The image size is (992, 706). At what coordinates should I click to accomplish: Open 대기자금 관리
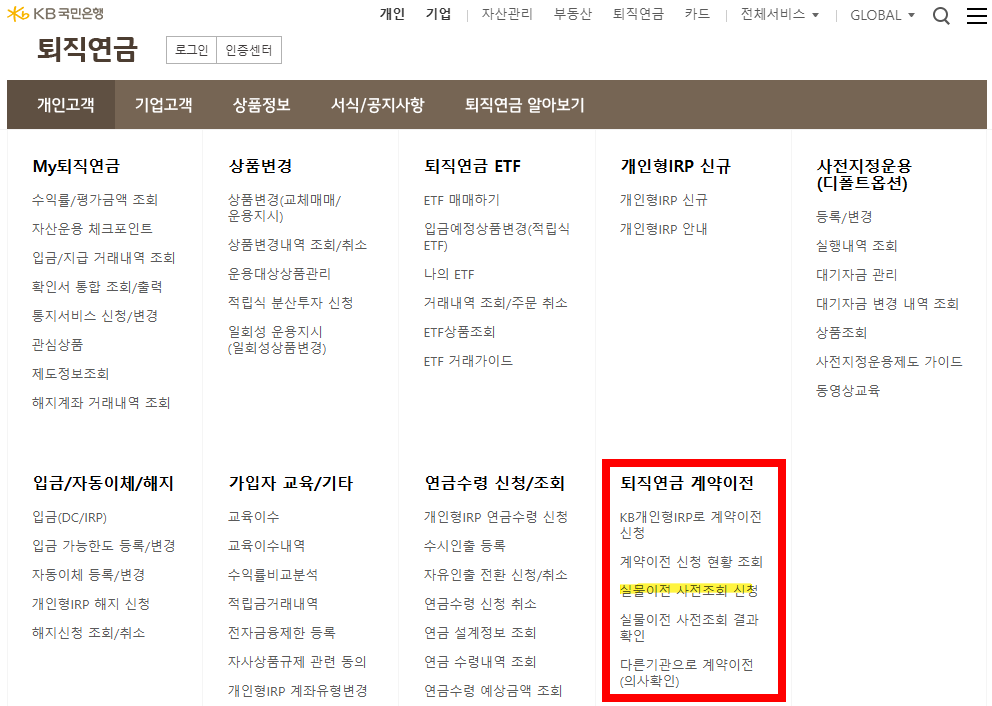pos(857,275)
